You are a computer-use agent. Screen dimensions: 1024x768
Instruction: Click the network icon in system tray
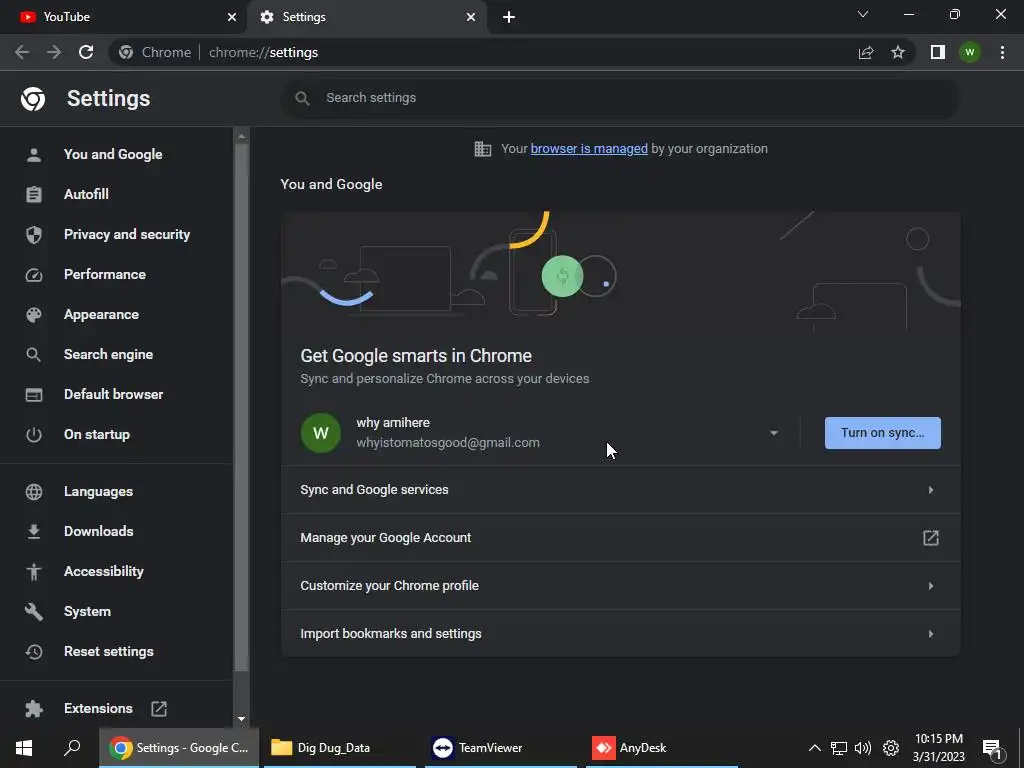839,748
